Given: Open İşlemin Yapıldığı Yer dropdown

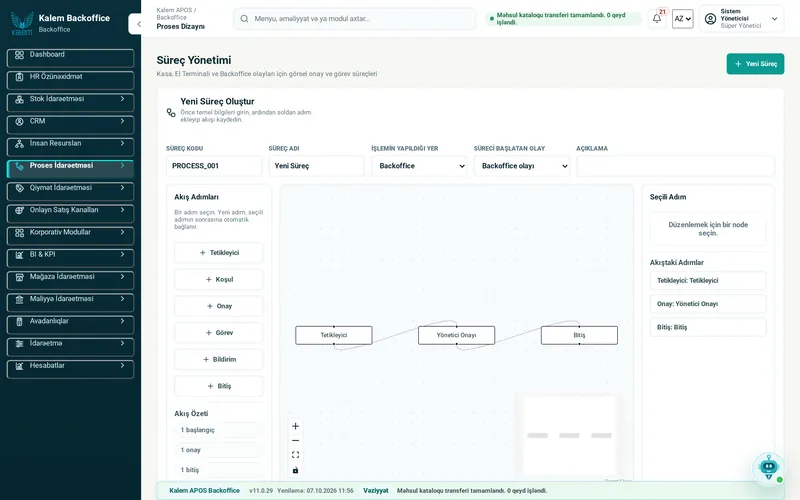Looking at the screenshot, I should click(x=419, y=166).
